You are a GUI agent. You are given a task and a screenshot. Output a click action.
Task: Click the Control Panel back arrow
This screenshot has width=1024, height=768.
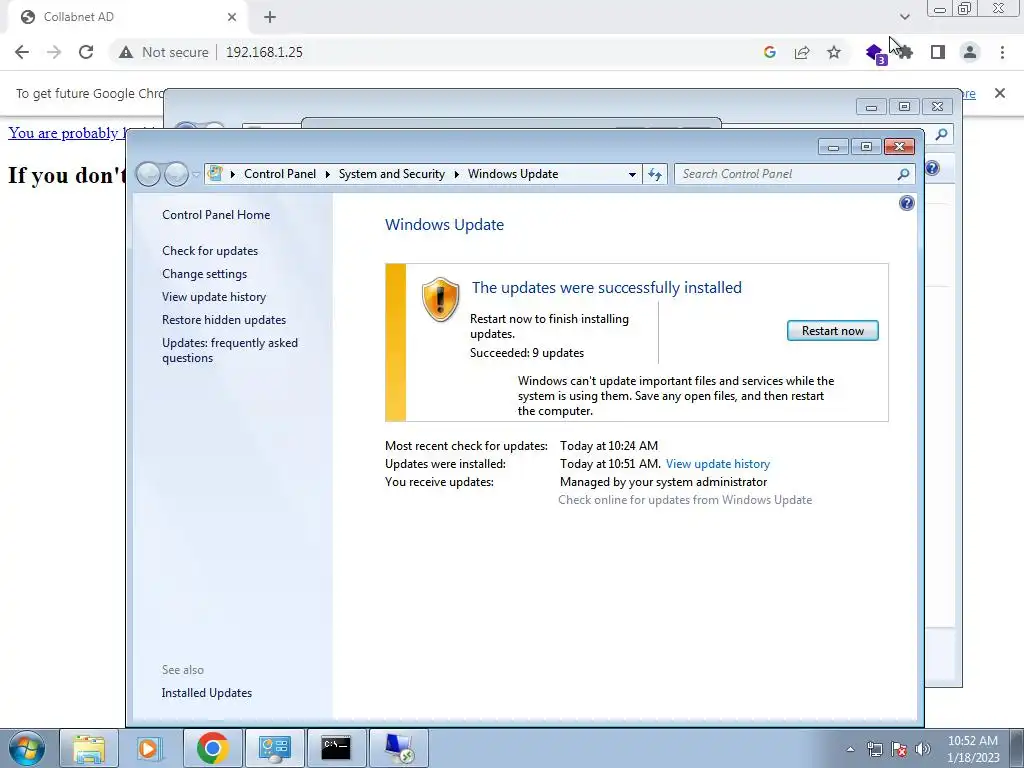148,174
